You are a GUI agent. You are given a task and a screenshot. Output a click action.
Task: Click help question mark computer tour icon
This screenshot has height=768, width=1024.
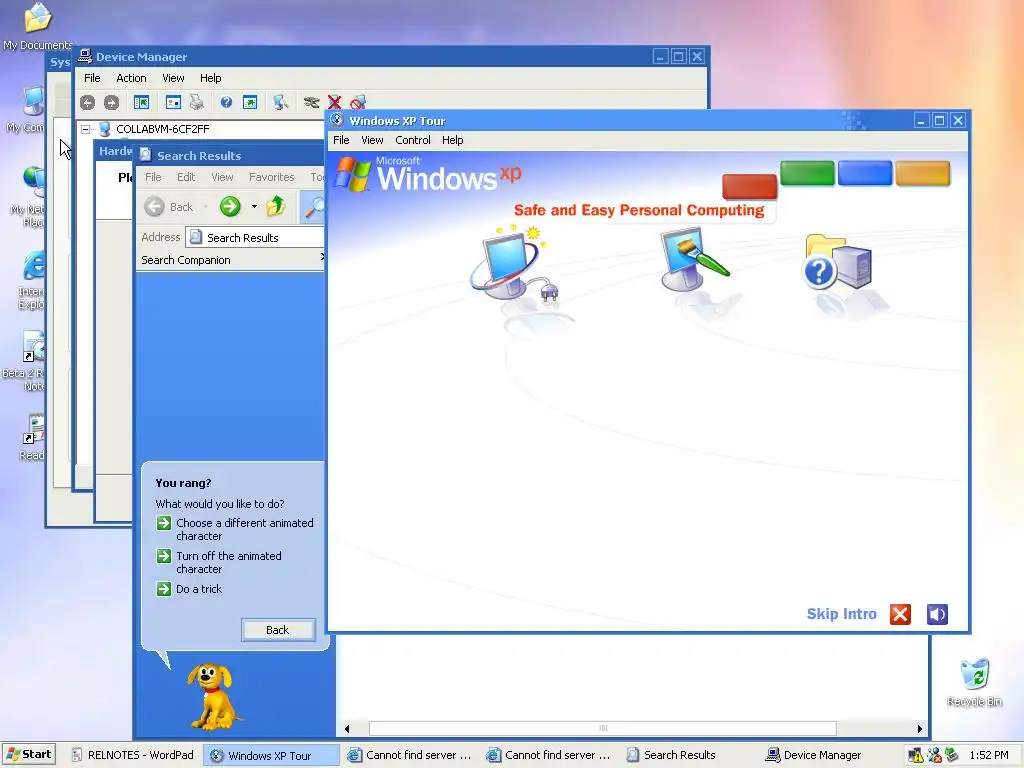(x=839, y=263)
